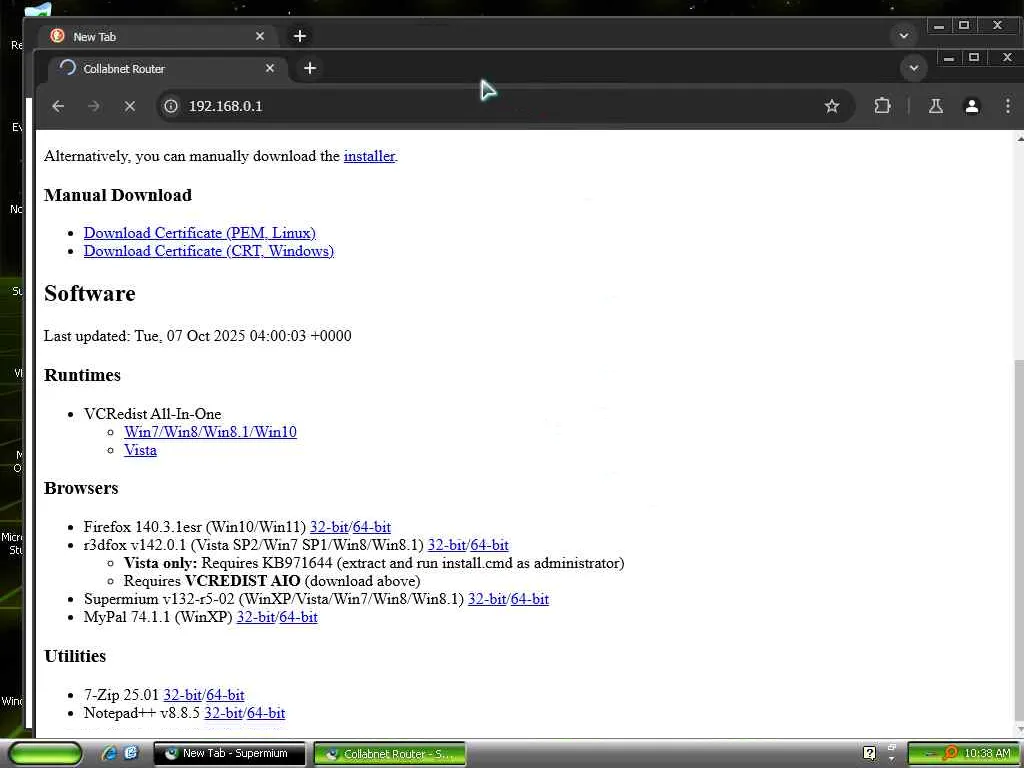
Task: Switch to the New Tab tab in back window
Action: [x=157, y=36]
